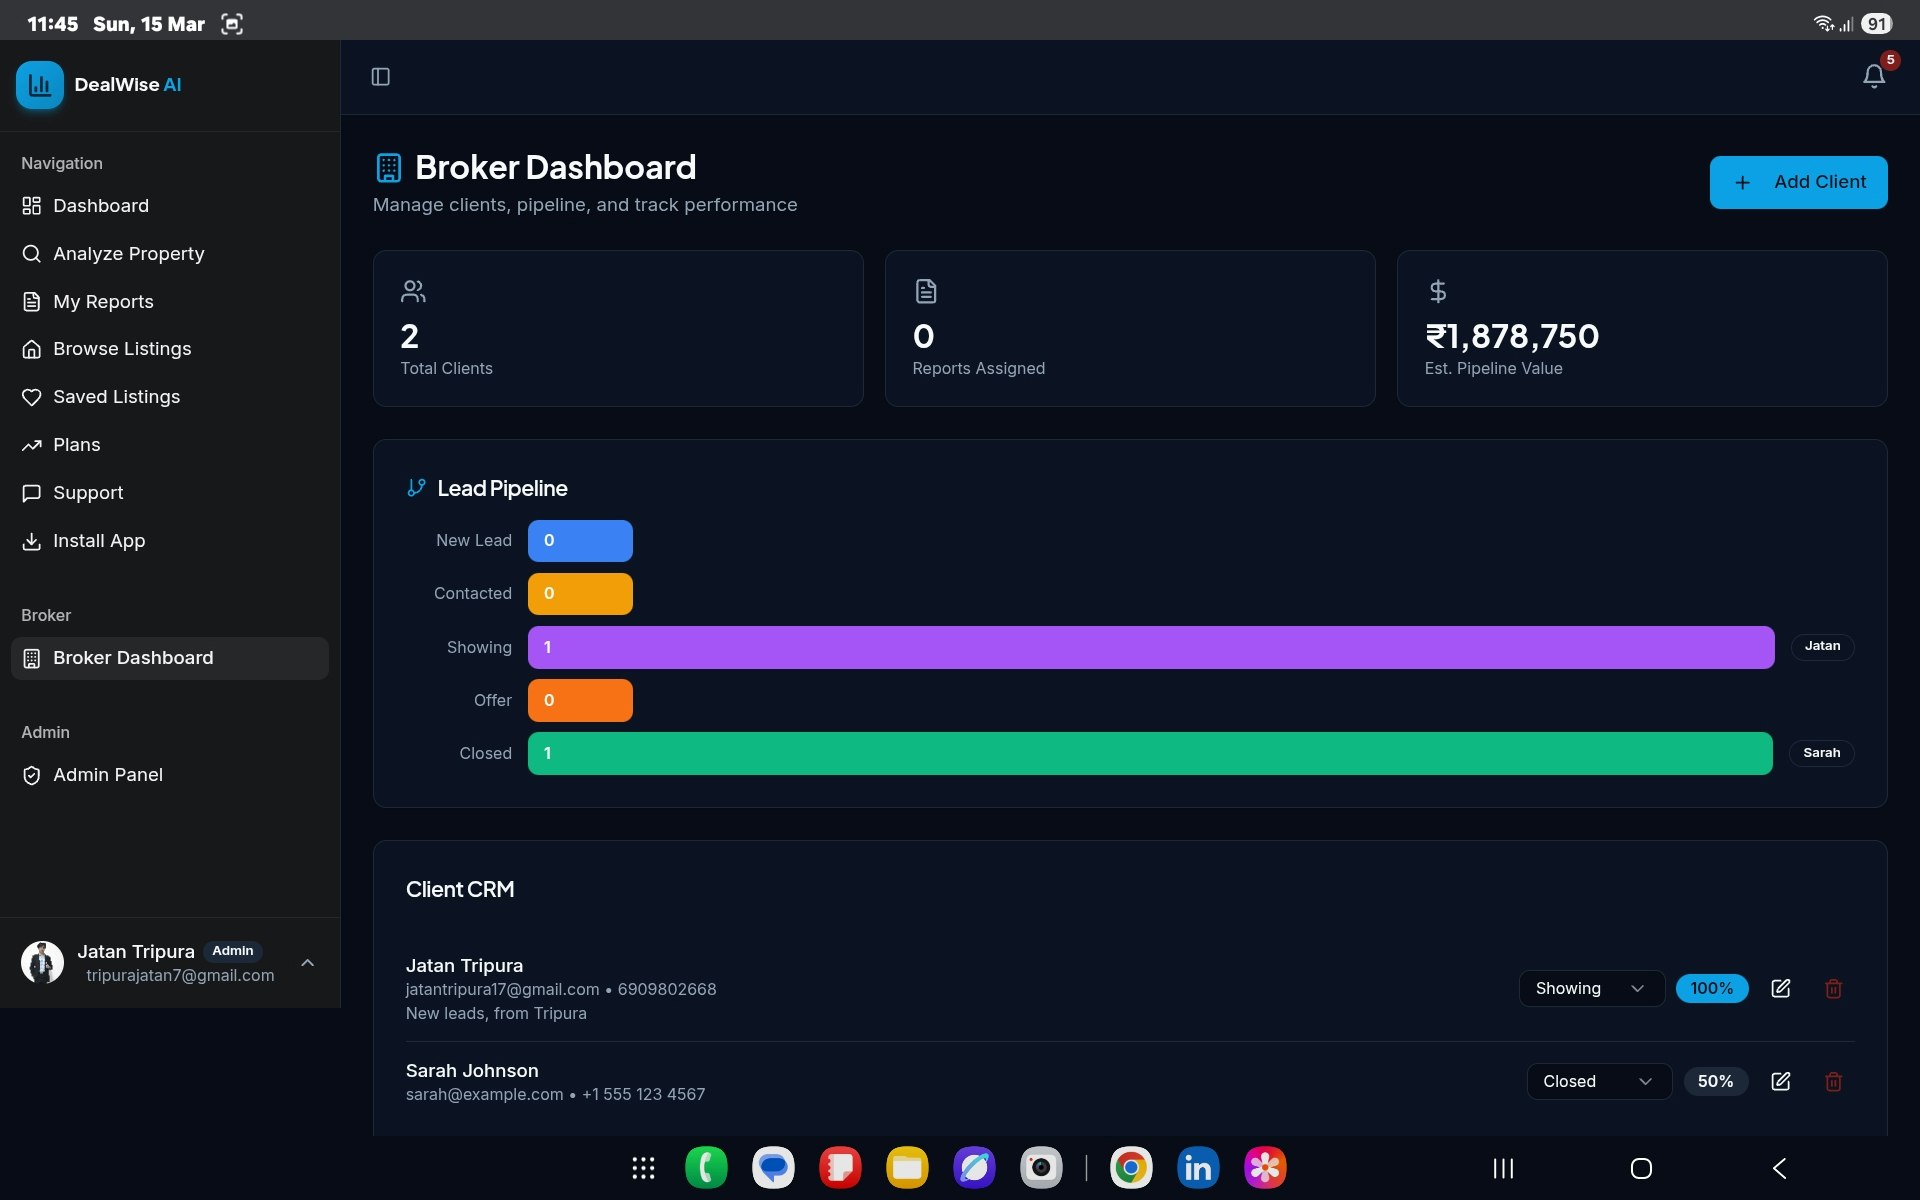This screenshot has height=1200, width=1920.
Task: Open the Support page
Action: [x=87, y=493]
